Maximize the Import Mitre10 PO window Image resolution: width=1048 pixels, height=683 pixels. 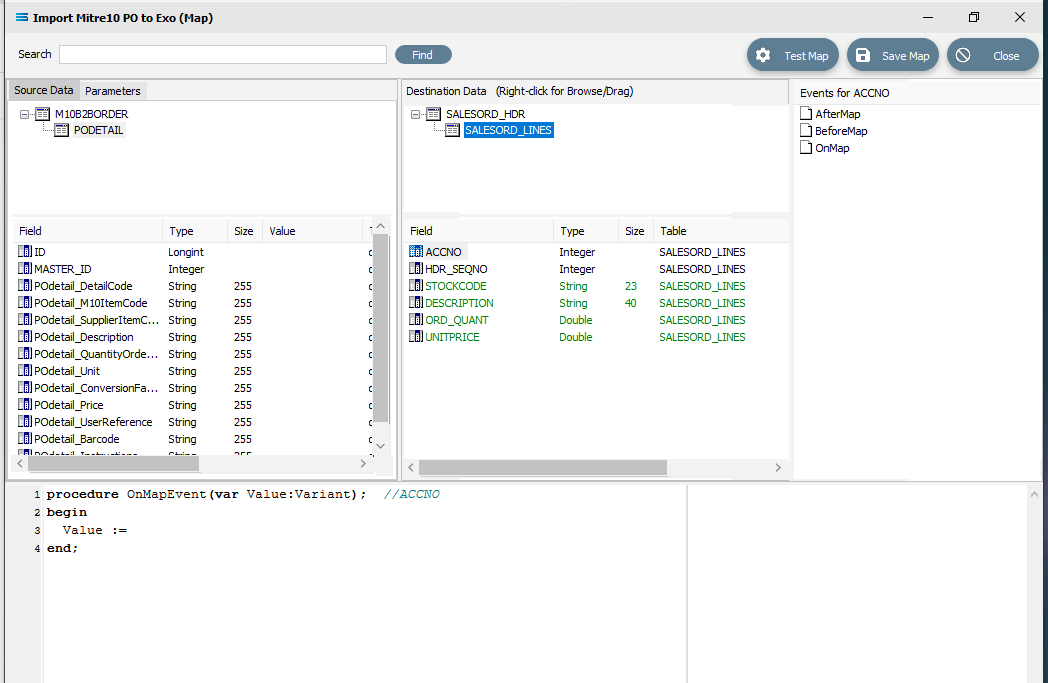pos(974,17)
